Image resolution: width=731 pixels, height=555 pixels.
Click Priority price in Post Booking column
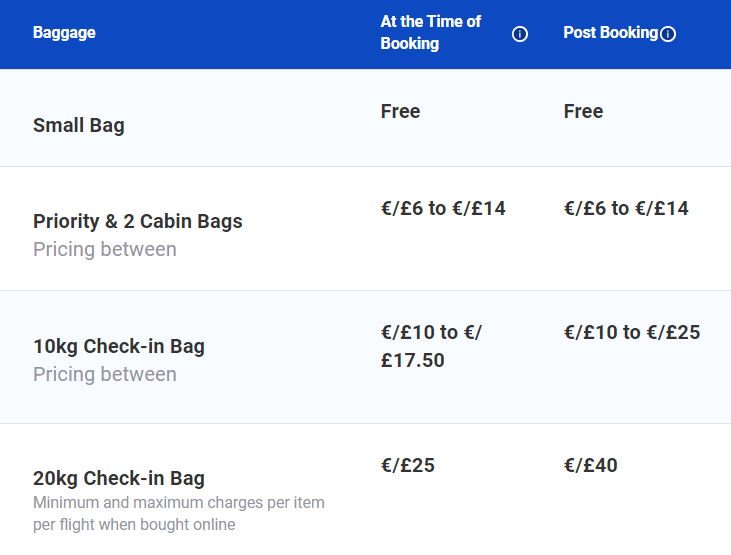click(x=626, y=208)
